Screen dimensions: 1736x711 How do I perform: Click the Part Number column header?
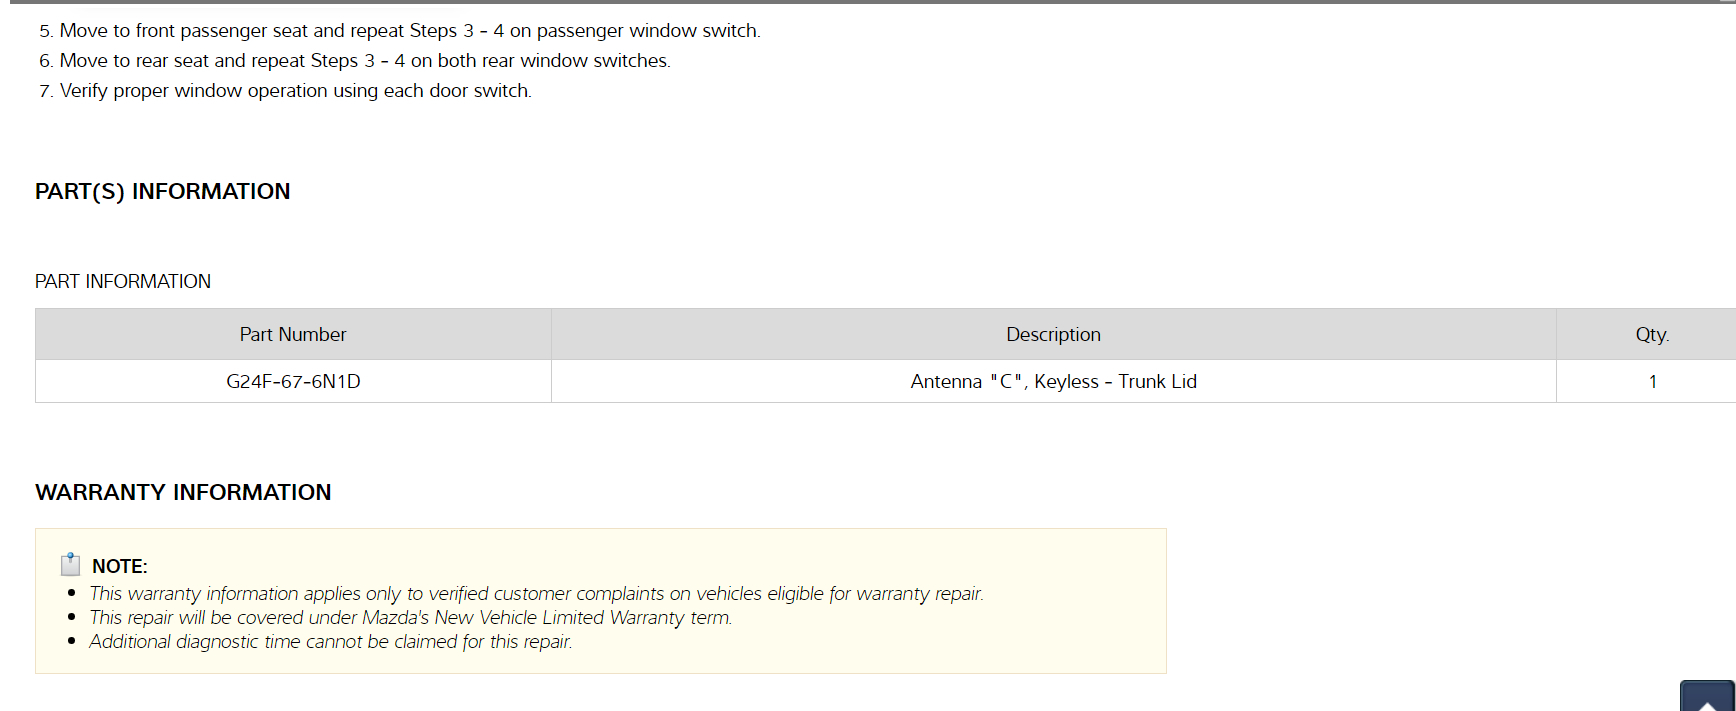tap(293, 334)
